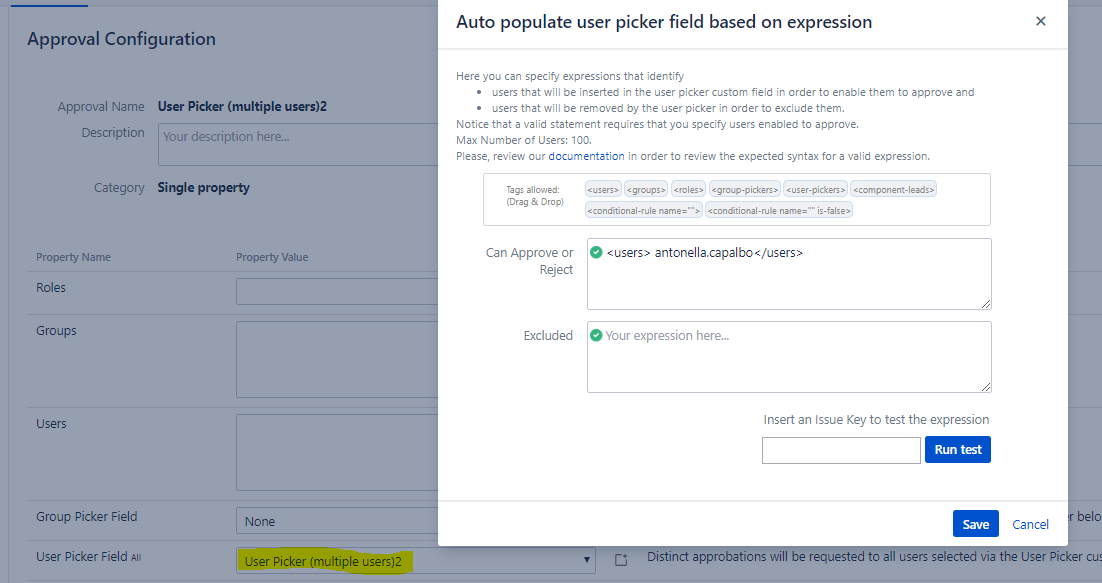This screenshot has height=583, width=1102.
Task: Select the <group-pickers> tag chip
Action: click(744, 189)
